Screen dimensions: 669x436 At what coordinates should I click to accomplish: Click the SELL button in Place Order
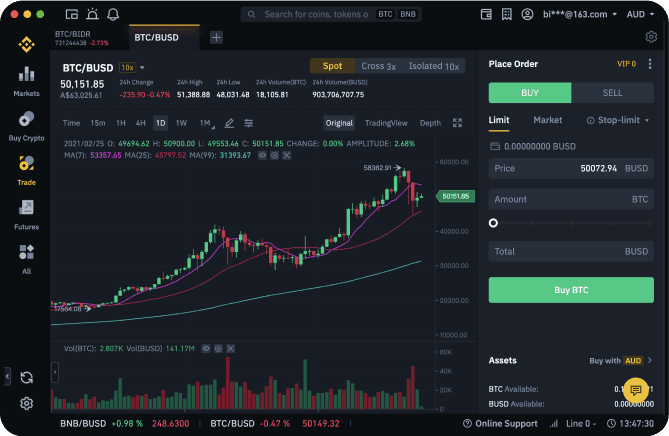(x=612, y=92)
